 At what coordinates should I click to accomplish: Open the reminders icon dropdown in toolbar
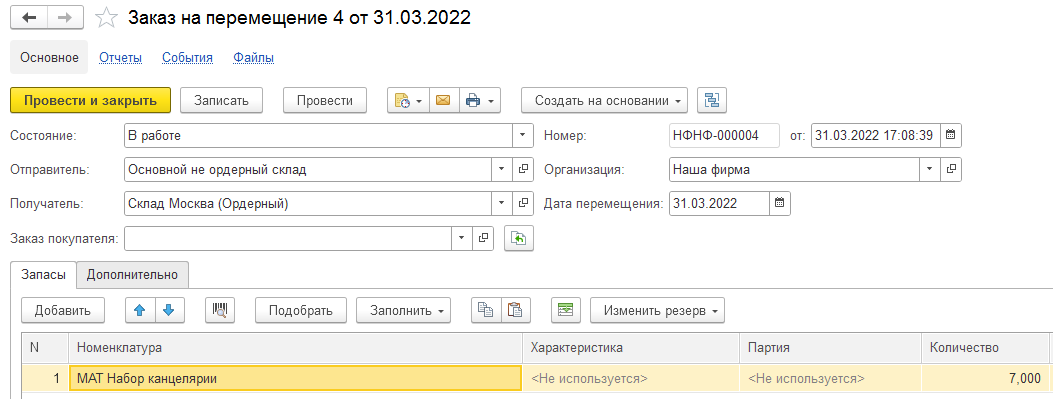[x=408, y=101]
